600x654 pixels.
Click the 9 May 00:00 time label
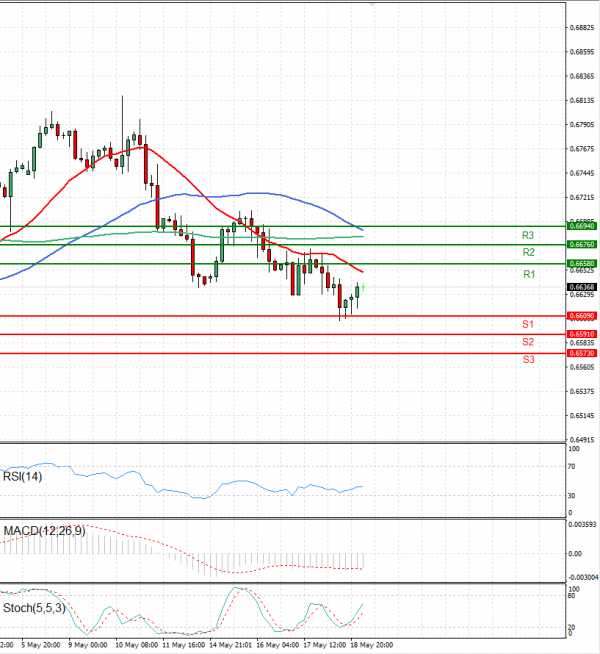click(88, 645)
